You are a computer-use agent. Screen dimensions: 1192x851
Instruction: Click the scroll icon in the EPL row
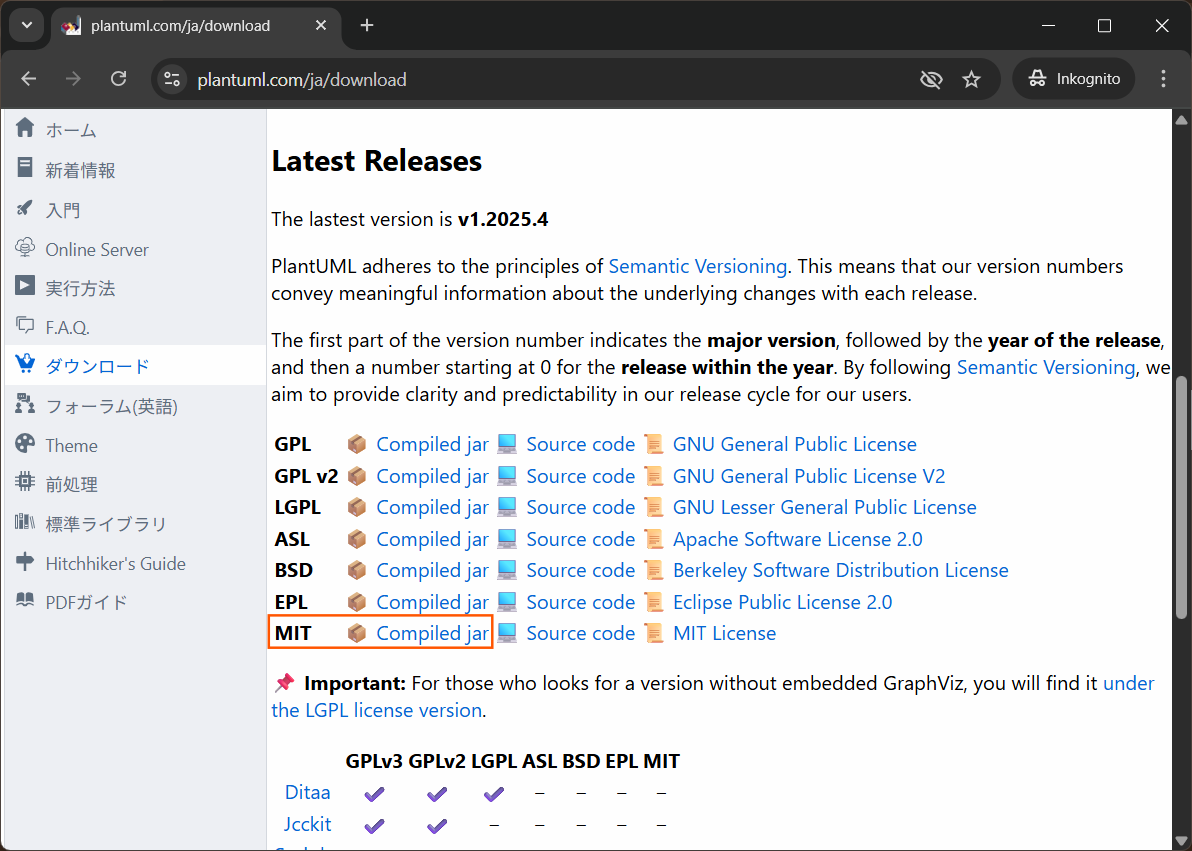coord(653,602)
